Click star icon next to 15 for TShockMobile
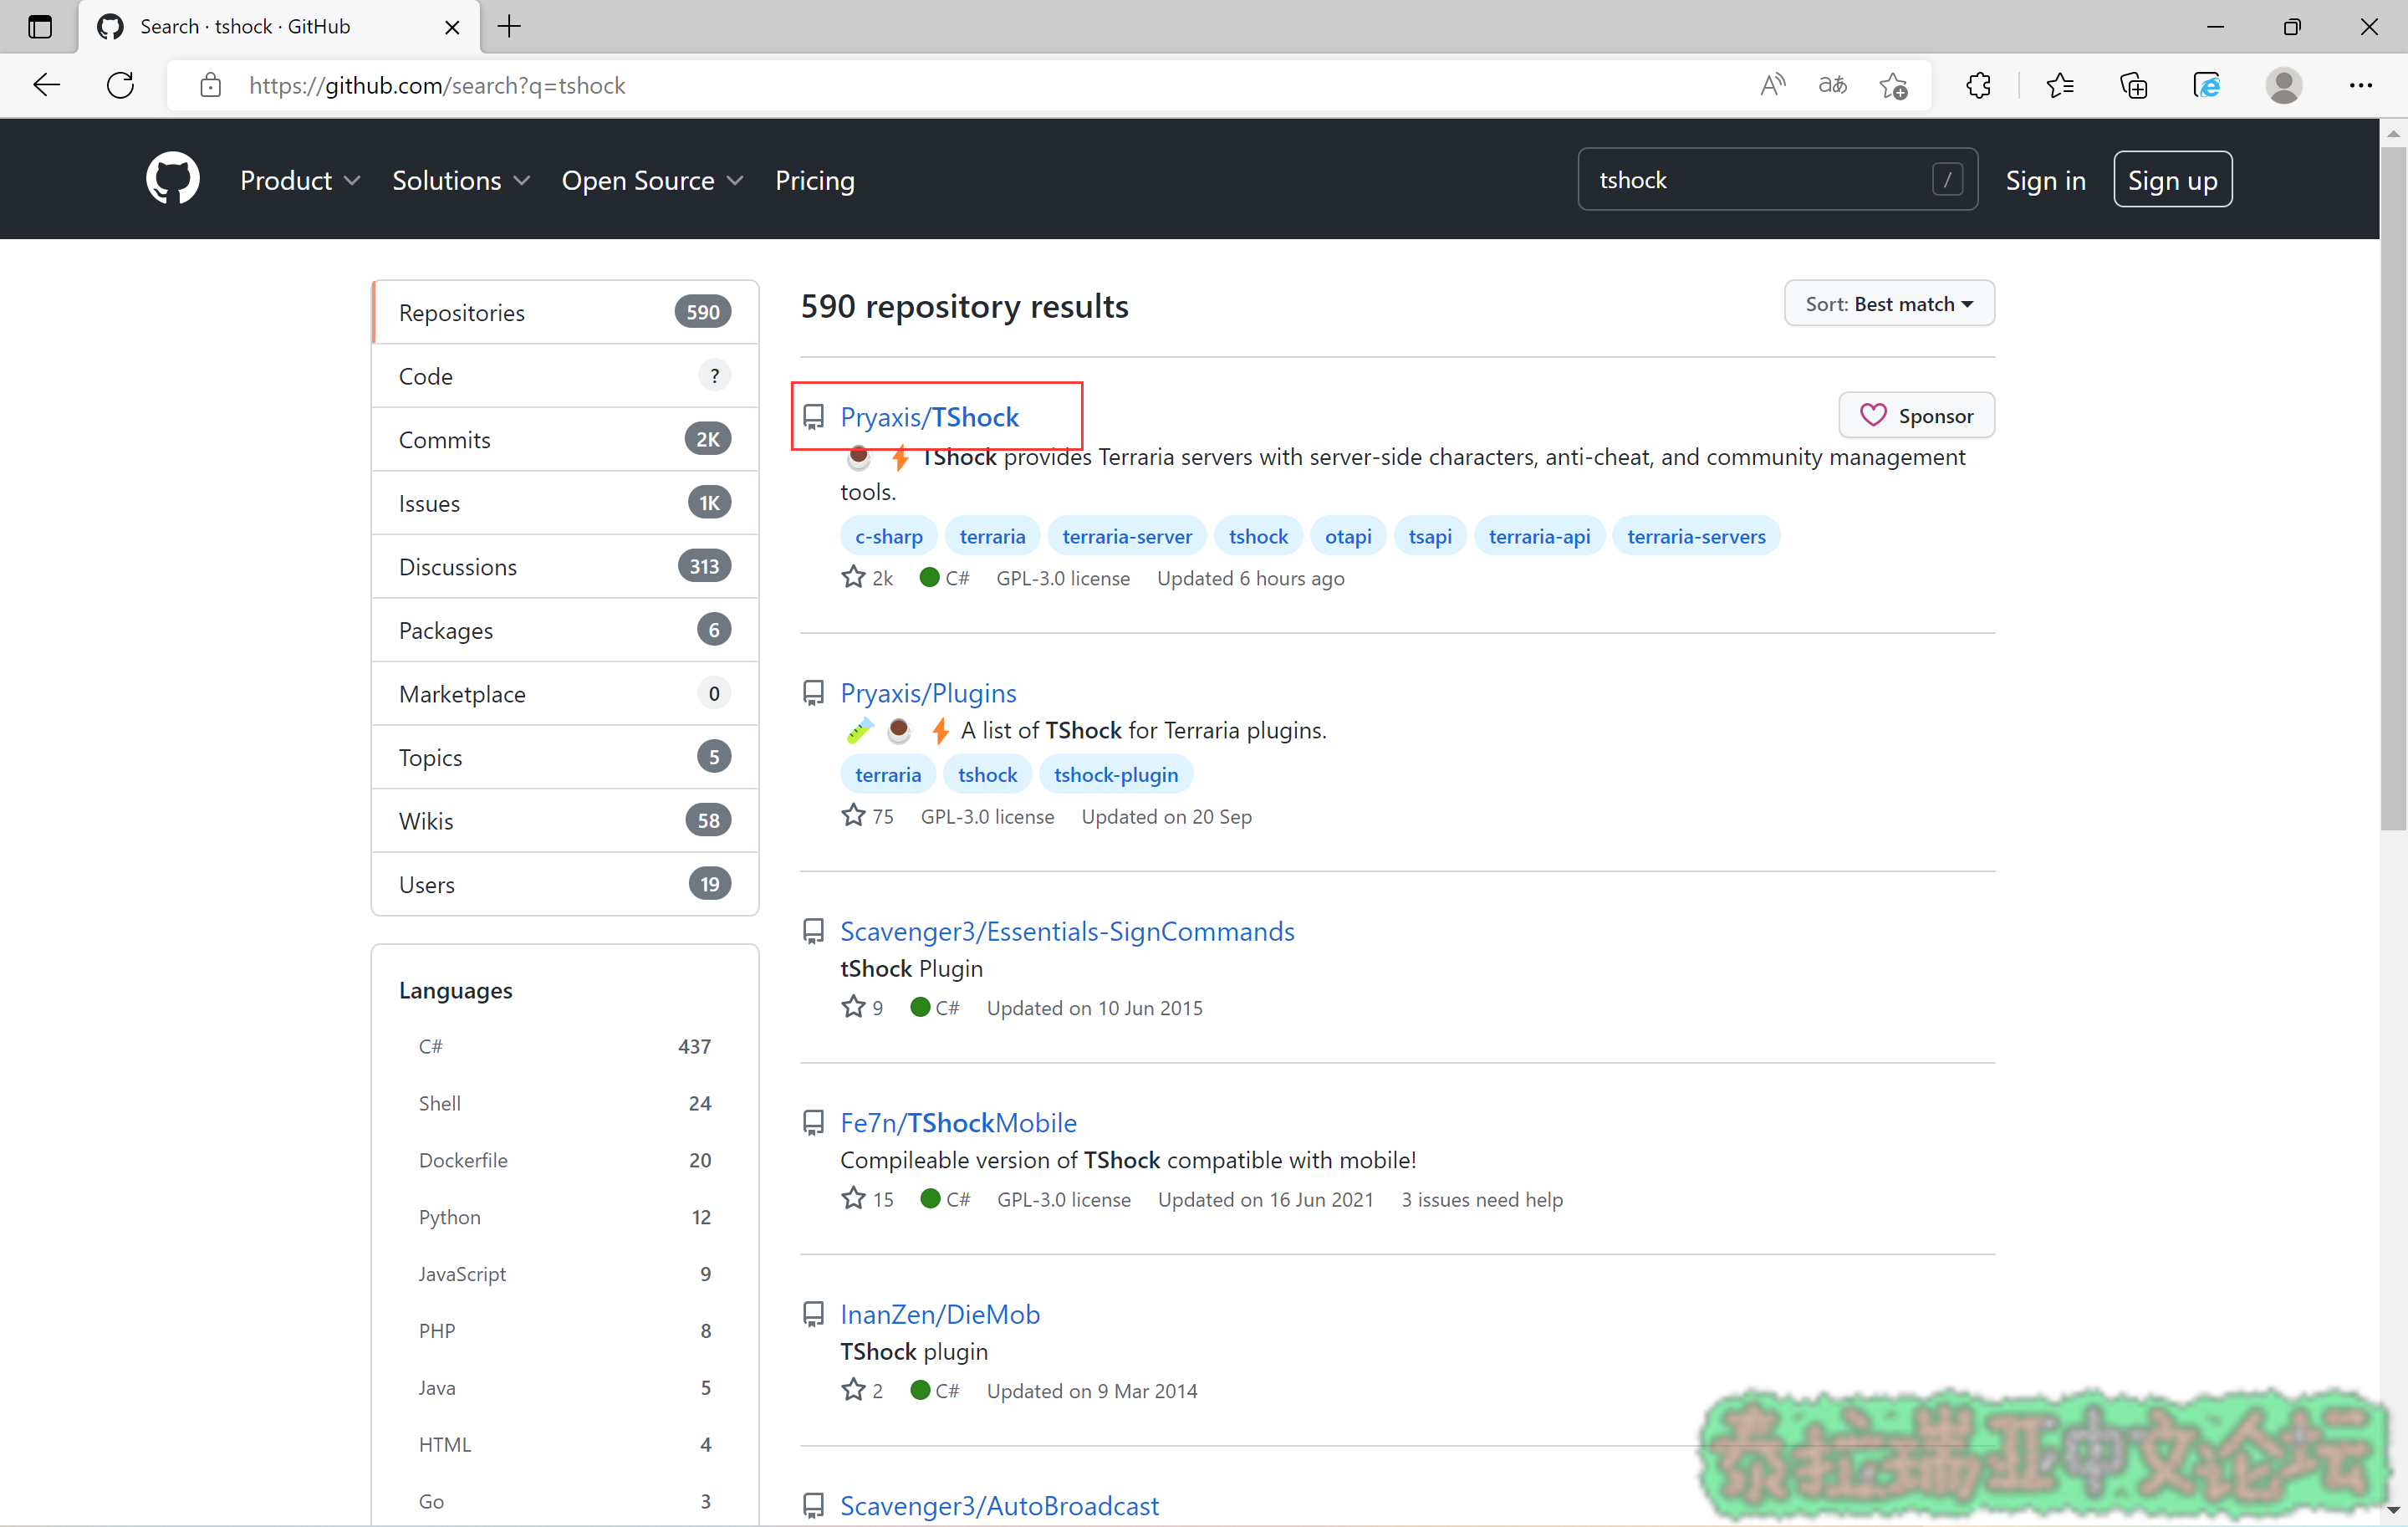The width and height of the screenshot is (2408, 1527). point(853,1197)
